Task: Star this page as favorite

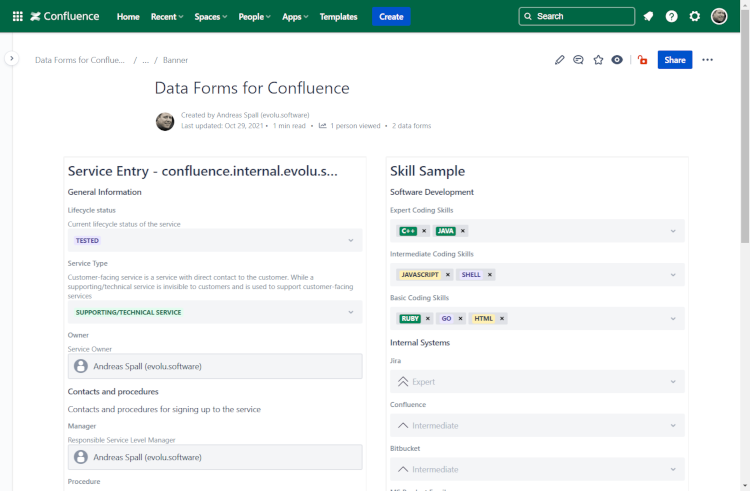Action: (x=598, y=60)
